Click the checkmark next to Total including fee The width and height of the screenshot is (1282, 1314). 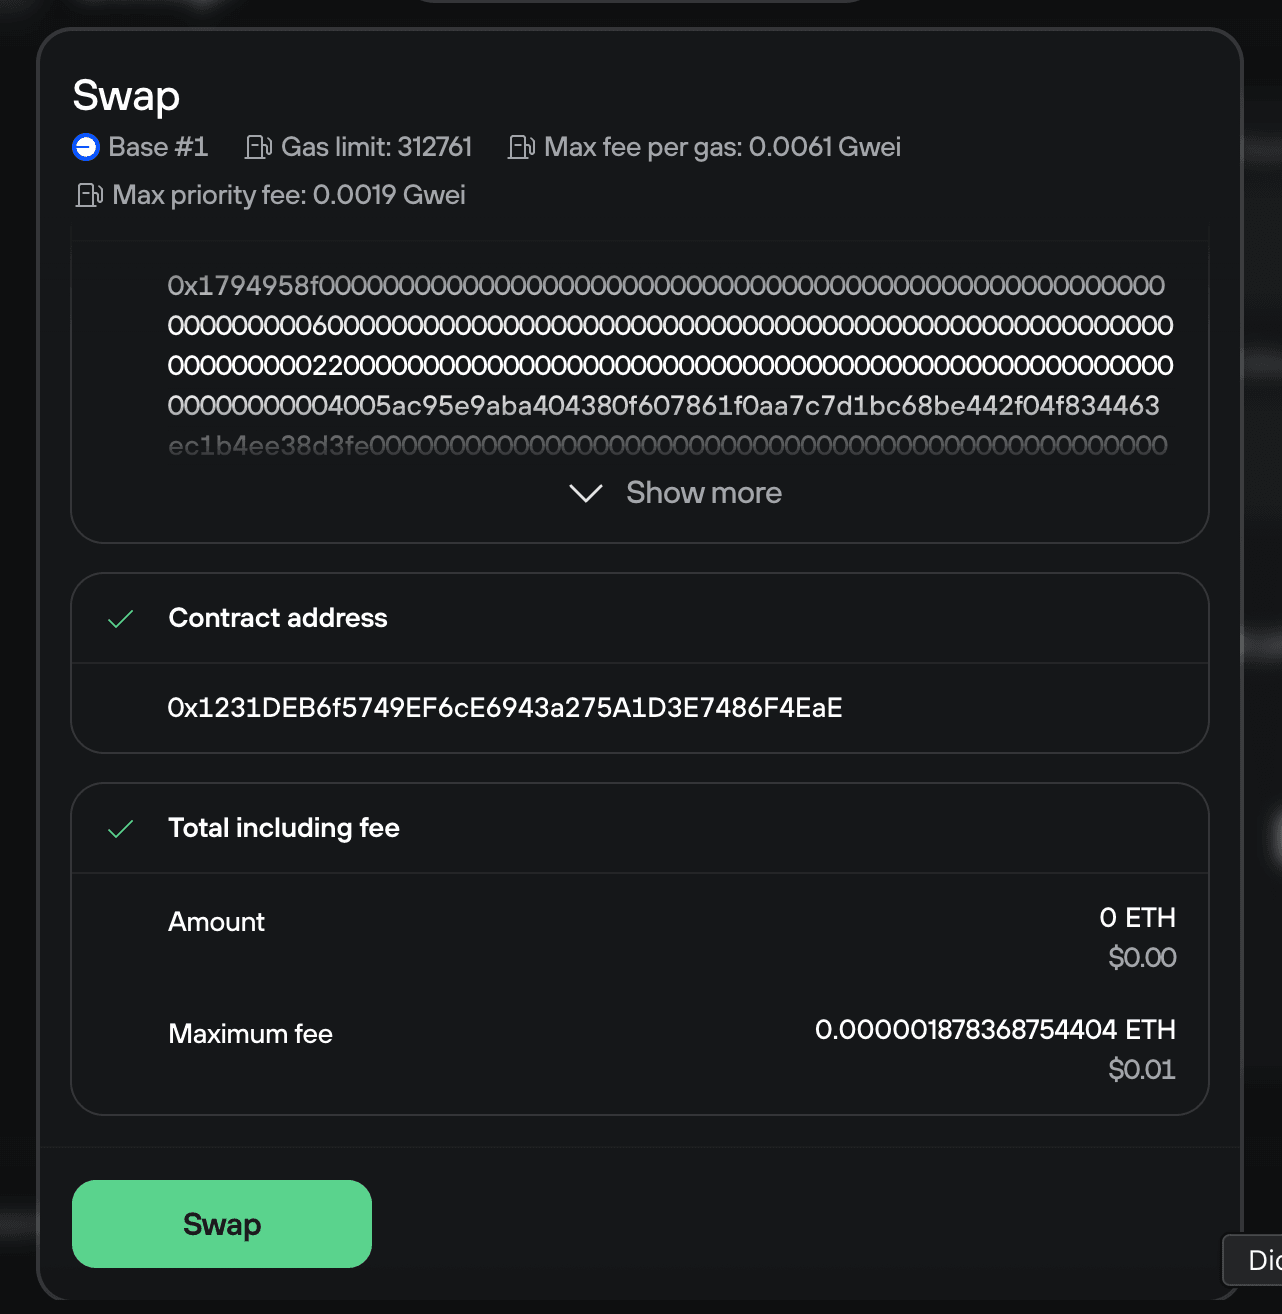pos(121,829)
